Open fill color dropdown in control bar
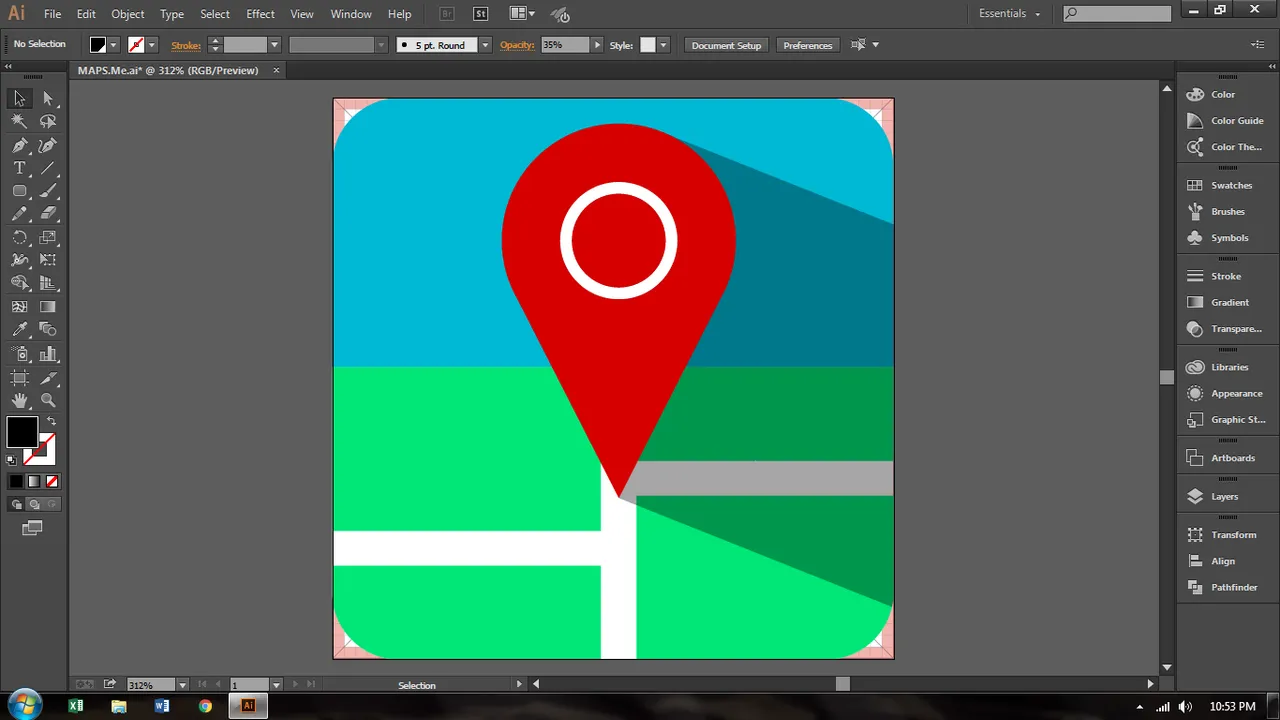This screenshot has height=720, width=1280. click(x=113, y=45)
